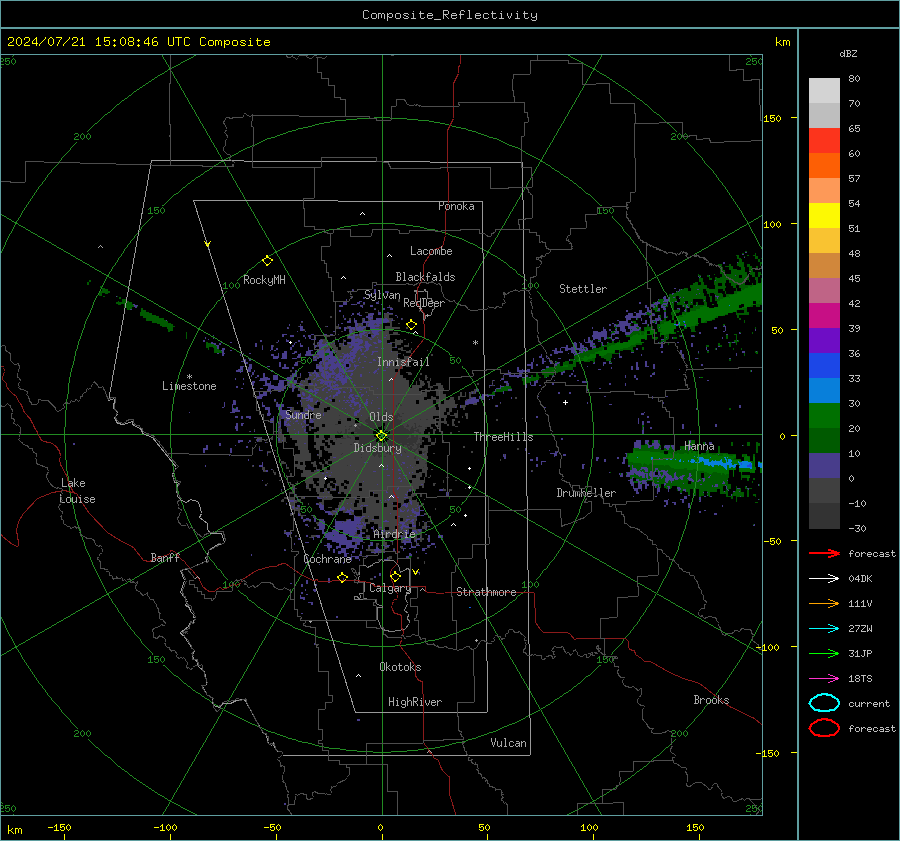This screenshot has width=900, height=841.
Task: Click the Sundre label
Action: coord(303,415)
